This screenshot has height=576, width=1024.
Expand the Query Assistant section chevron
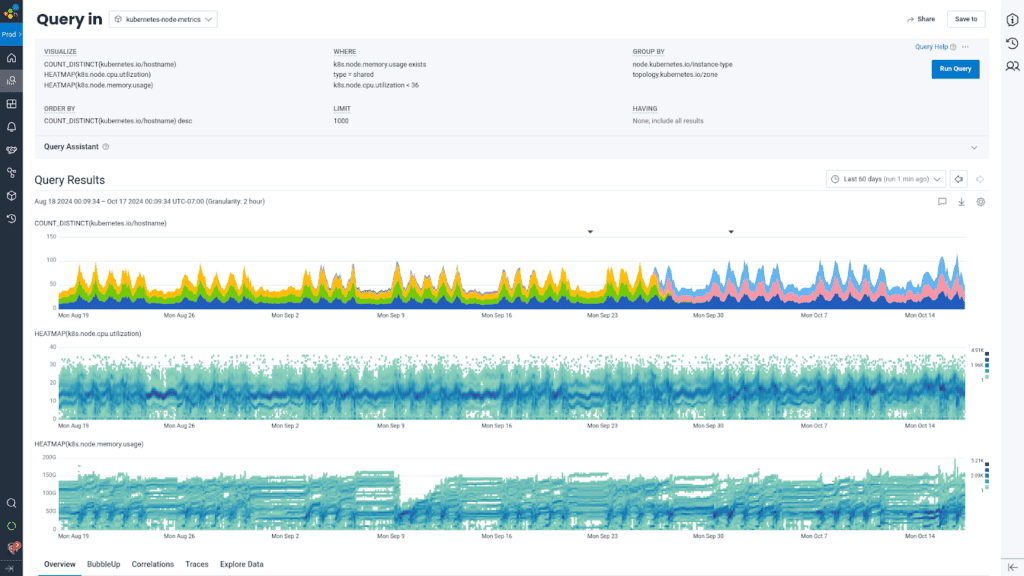pos(974,147)
